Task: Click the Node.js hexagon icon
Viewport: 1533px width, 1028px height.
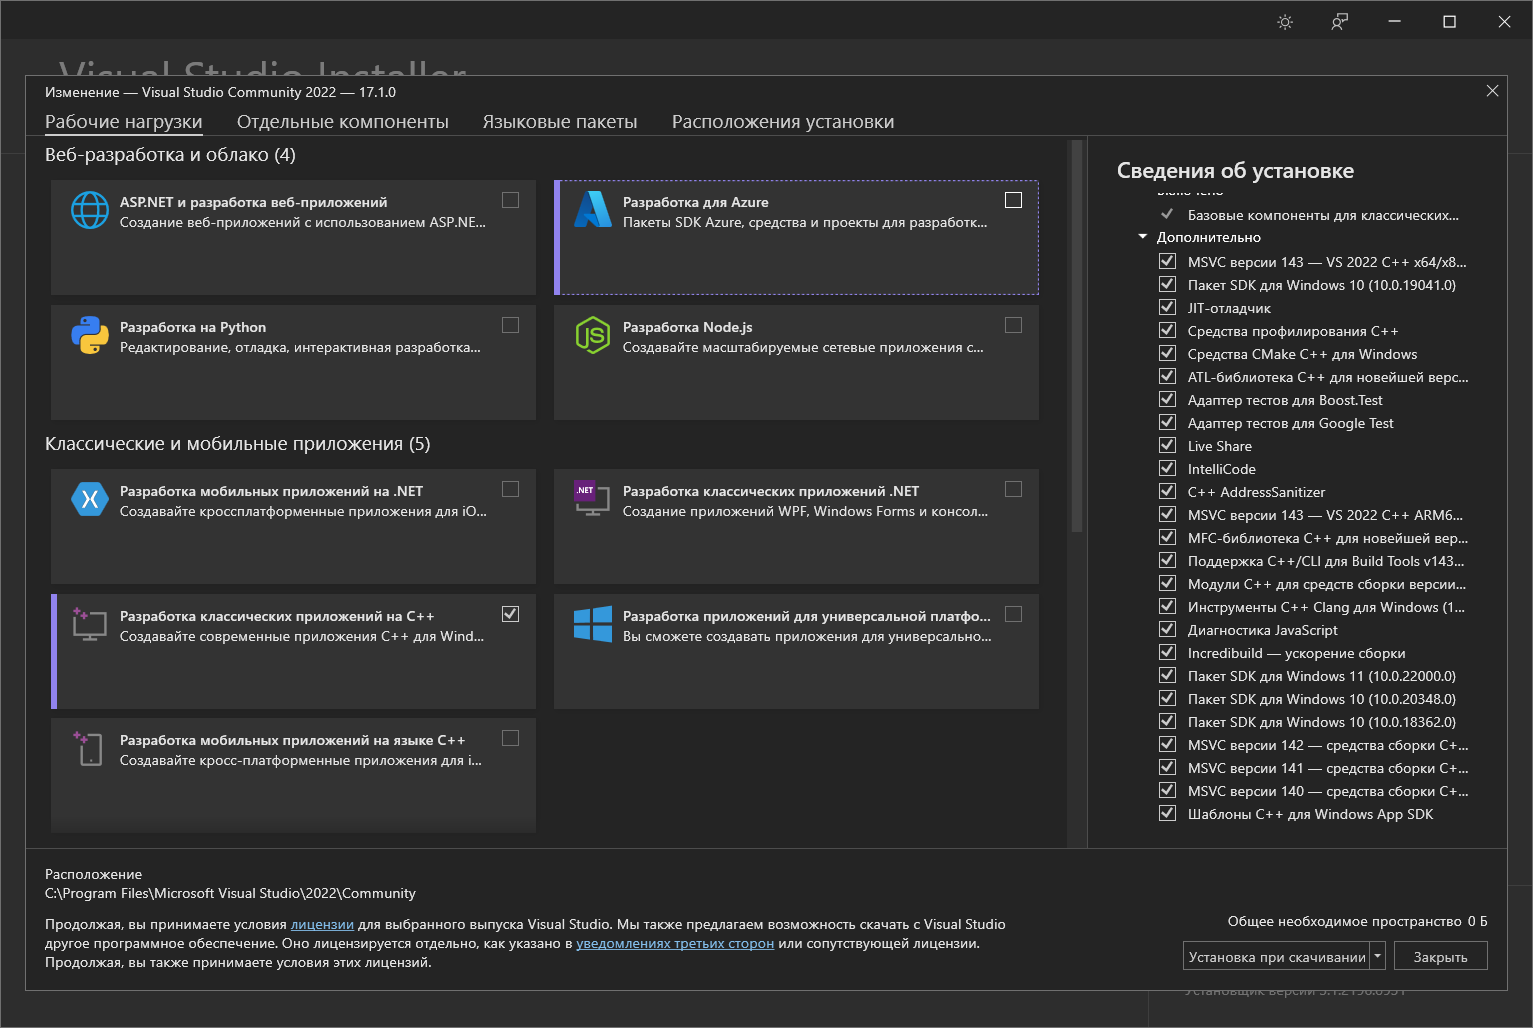Action: 593,335
